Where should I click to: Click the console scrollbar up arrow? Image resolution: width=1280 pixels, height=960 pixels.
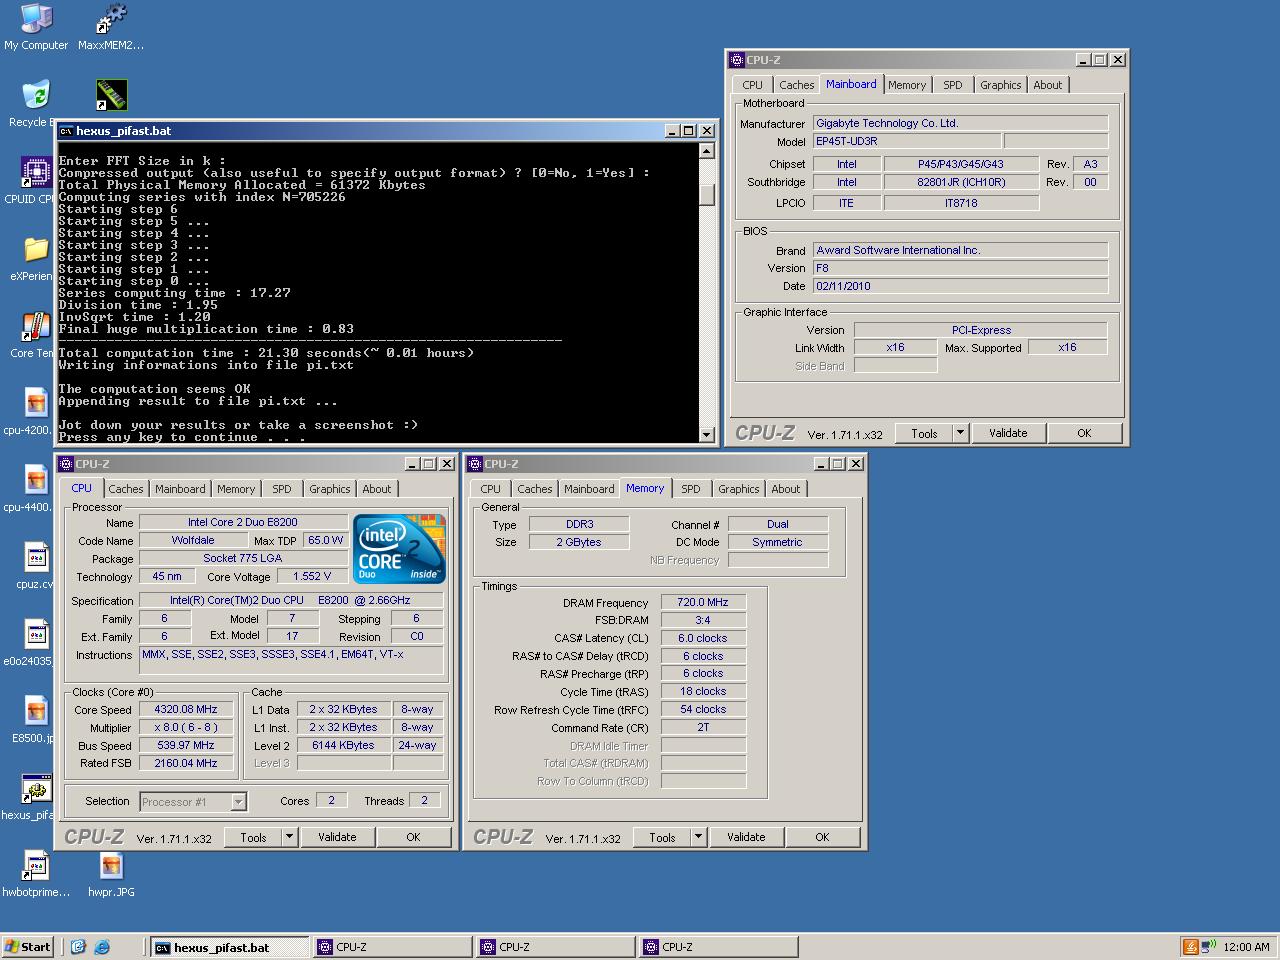(x=707, y=152)
